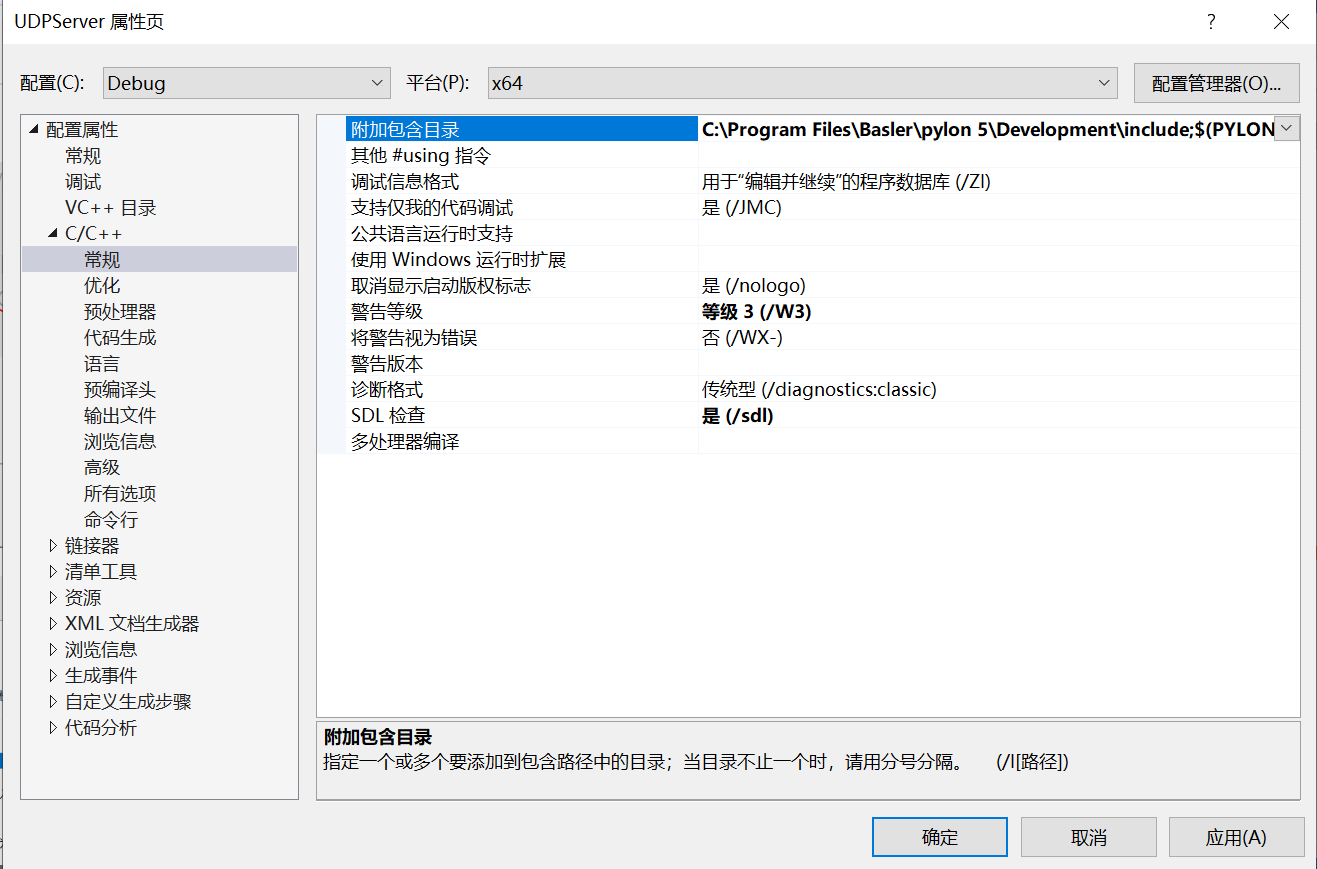This screenshot has height=869, width=1317.
Task: Expand the XML 文档生成器 node
Action: click(x=53, y=623)
